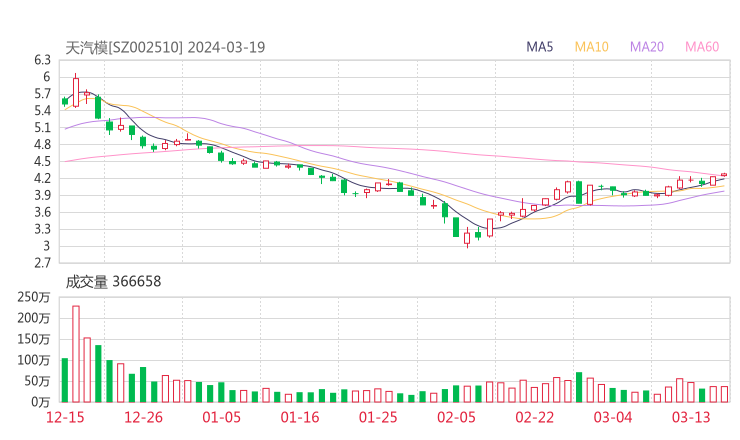
Task: Select the 01-16 date axis label
Action: [300, 417]
